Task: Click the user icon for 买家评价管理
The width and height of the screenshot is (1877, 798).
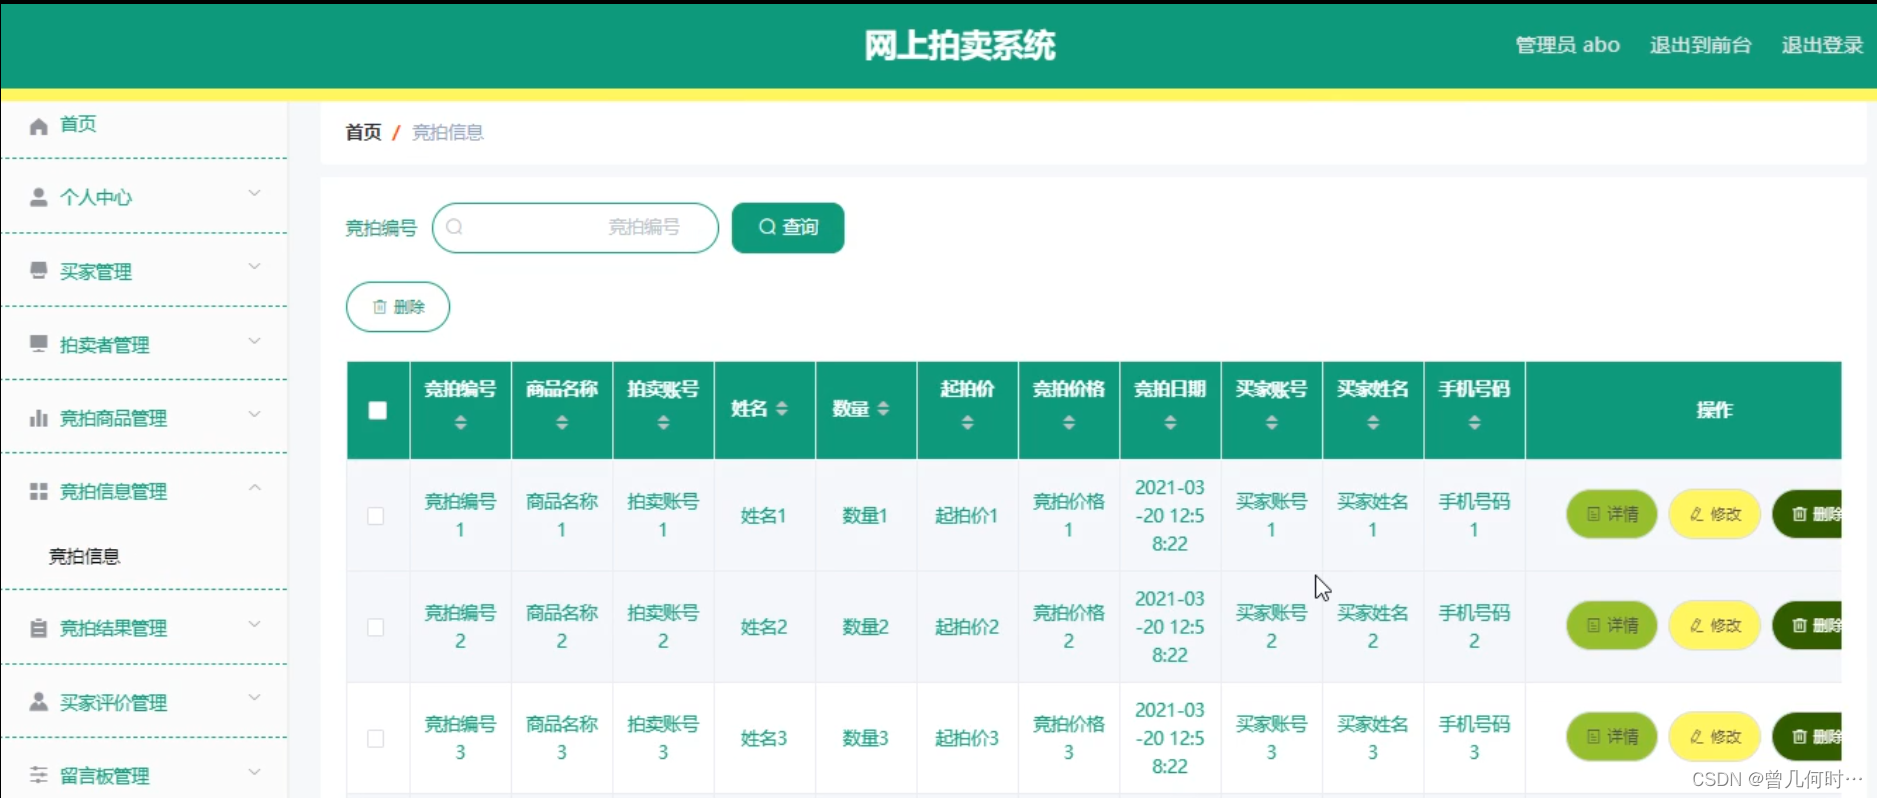Action: pyautogui.click(x=39, y=702)
